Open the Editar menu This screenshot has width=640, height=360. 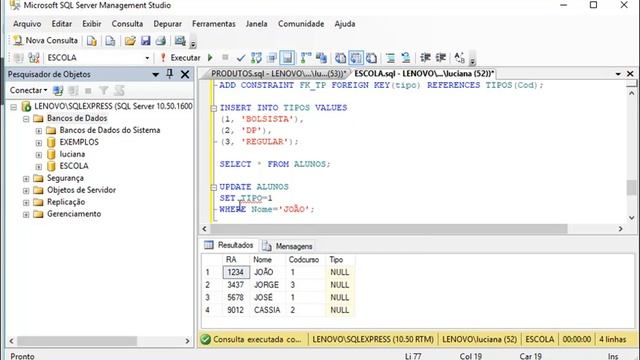[62, 24]
